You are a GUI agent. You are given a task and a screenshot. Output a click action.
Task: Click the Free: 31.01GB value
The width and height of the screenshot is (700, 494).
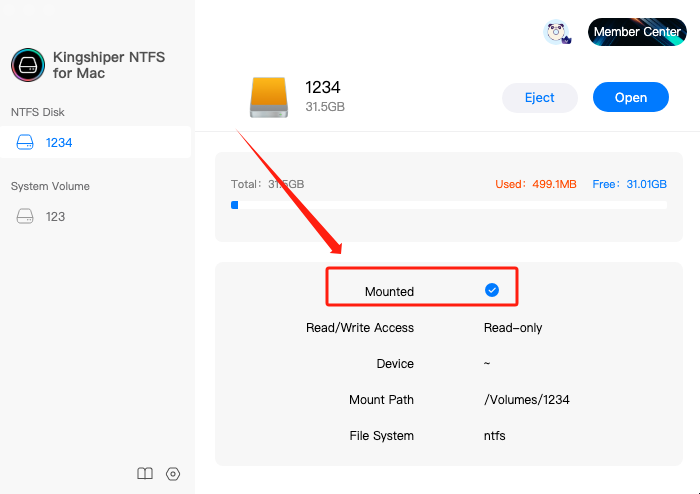[629, 184]
